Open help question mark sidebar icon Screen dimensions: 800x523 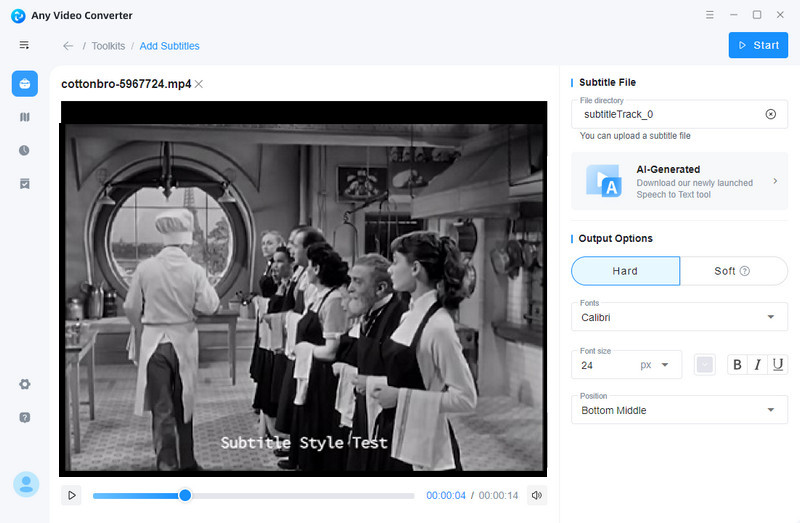coord(24,417)
